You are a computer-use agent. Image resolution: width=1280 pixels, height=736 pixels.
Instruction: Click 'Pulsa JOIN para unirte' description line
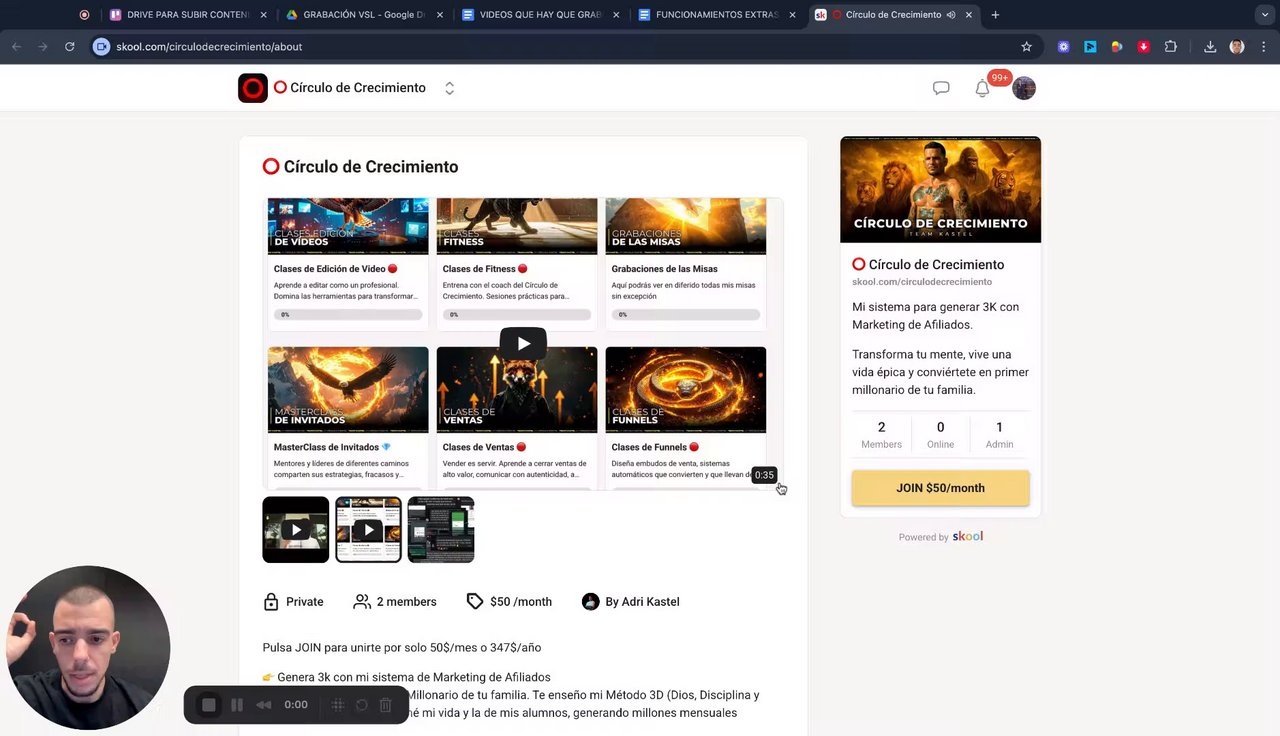402,647
